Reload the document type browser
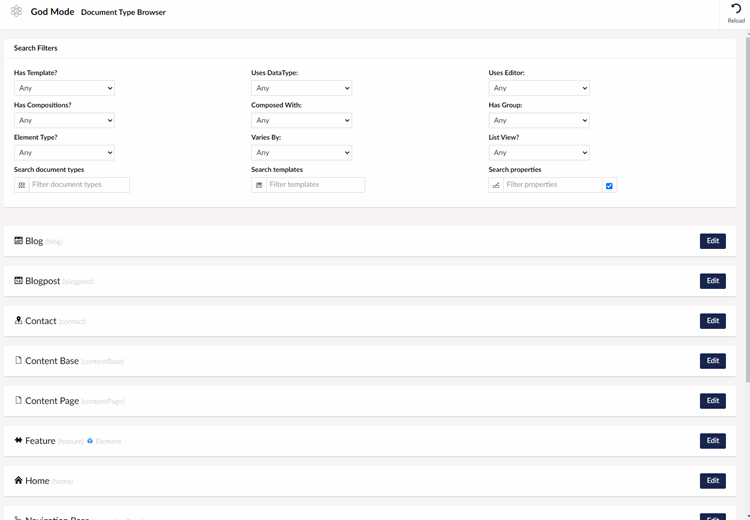 736,13
